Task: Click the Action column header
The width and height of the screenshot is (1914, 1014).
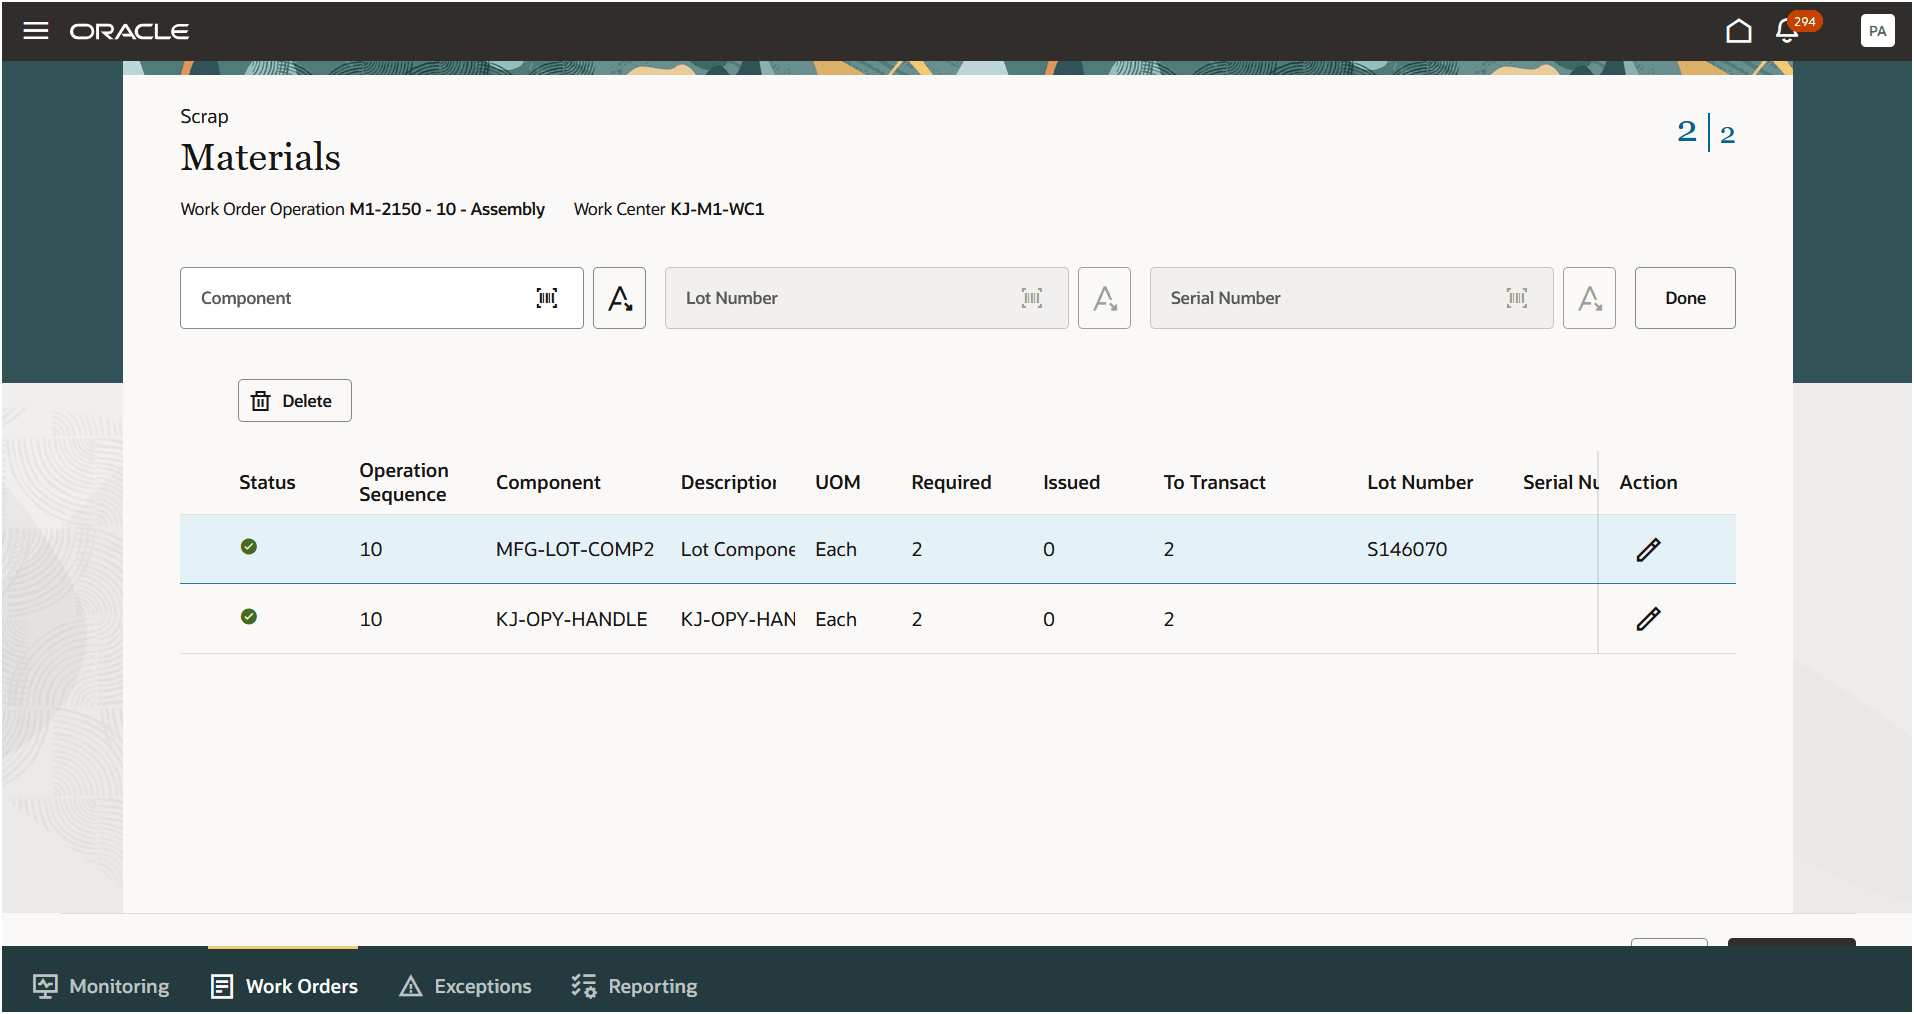Action: click(1648, 482)
